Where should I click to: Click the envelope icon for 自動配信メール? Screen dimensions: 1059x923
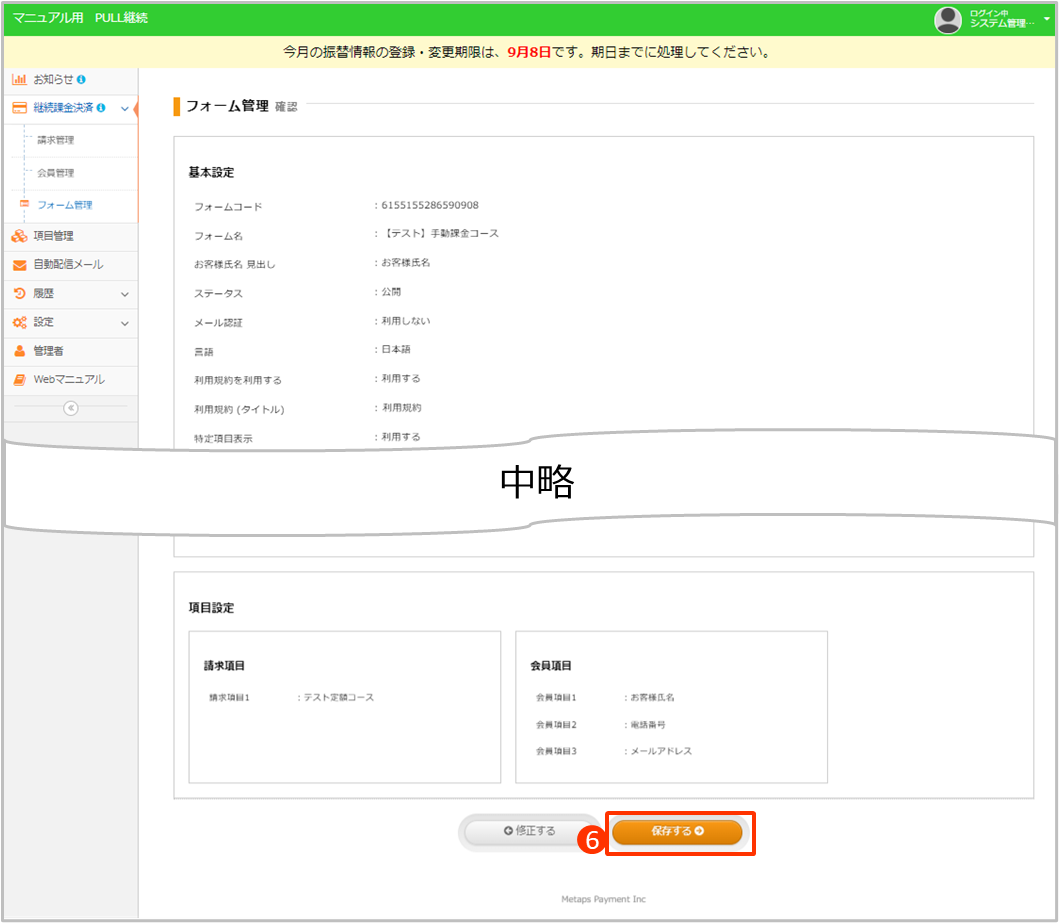pyautogui.click(x=19, y=265)
